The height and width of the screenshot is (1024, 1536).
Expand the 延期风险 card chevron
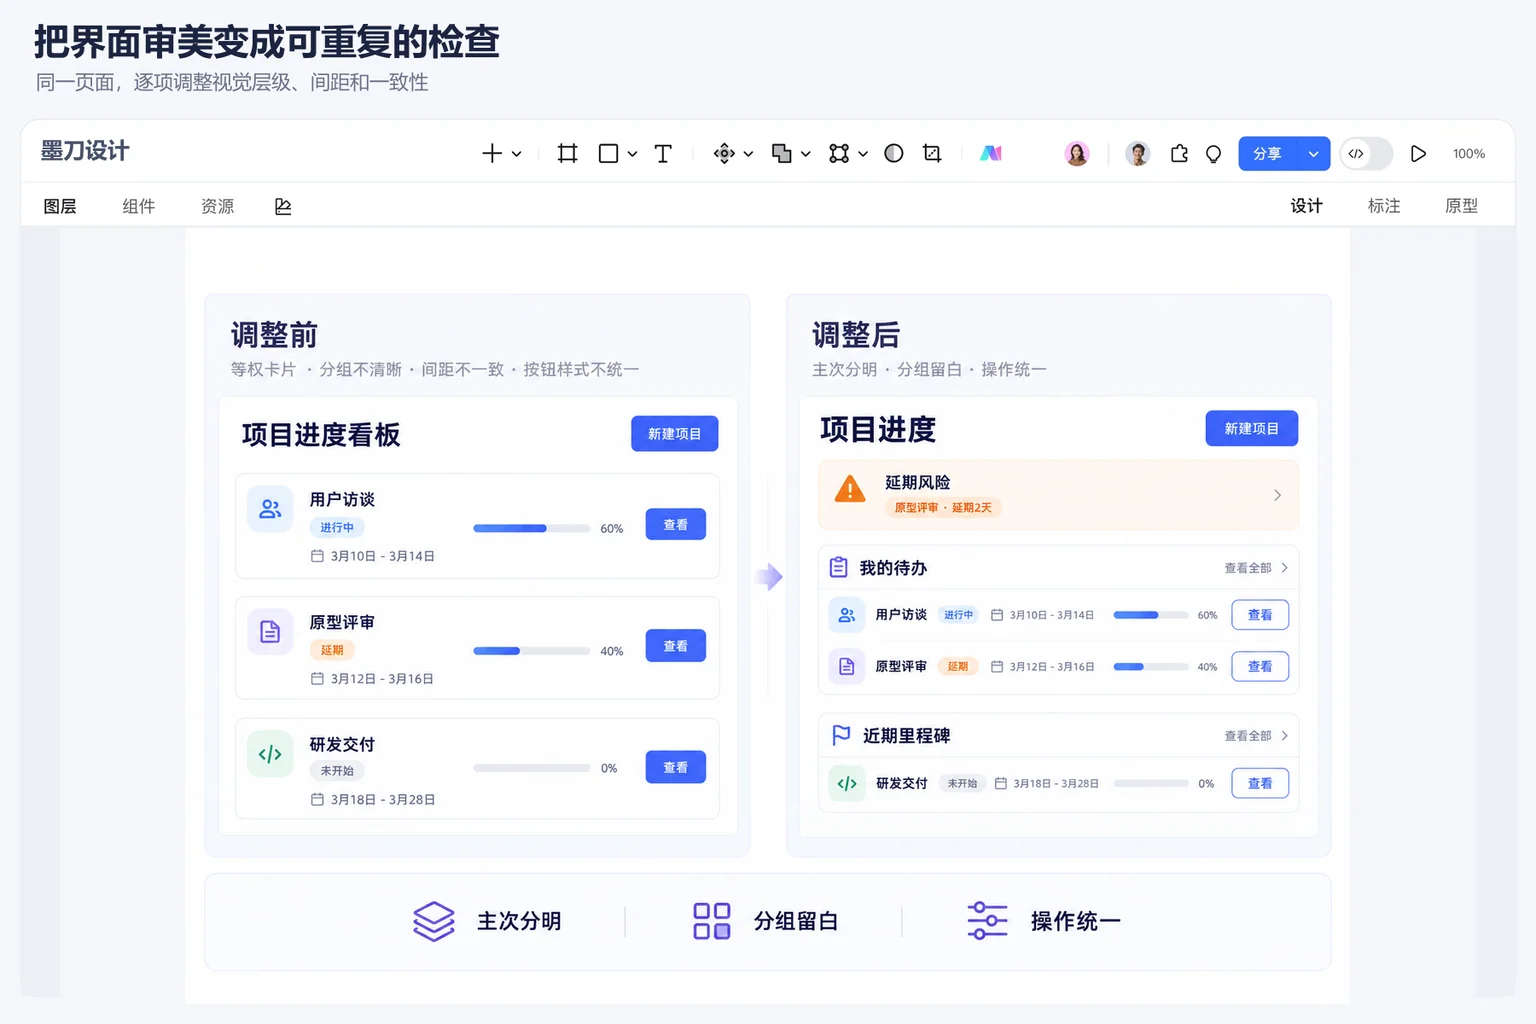(x=1277, y=495)
